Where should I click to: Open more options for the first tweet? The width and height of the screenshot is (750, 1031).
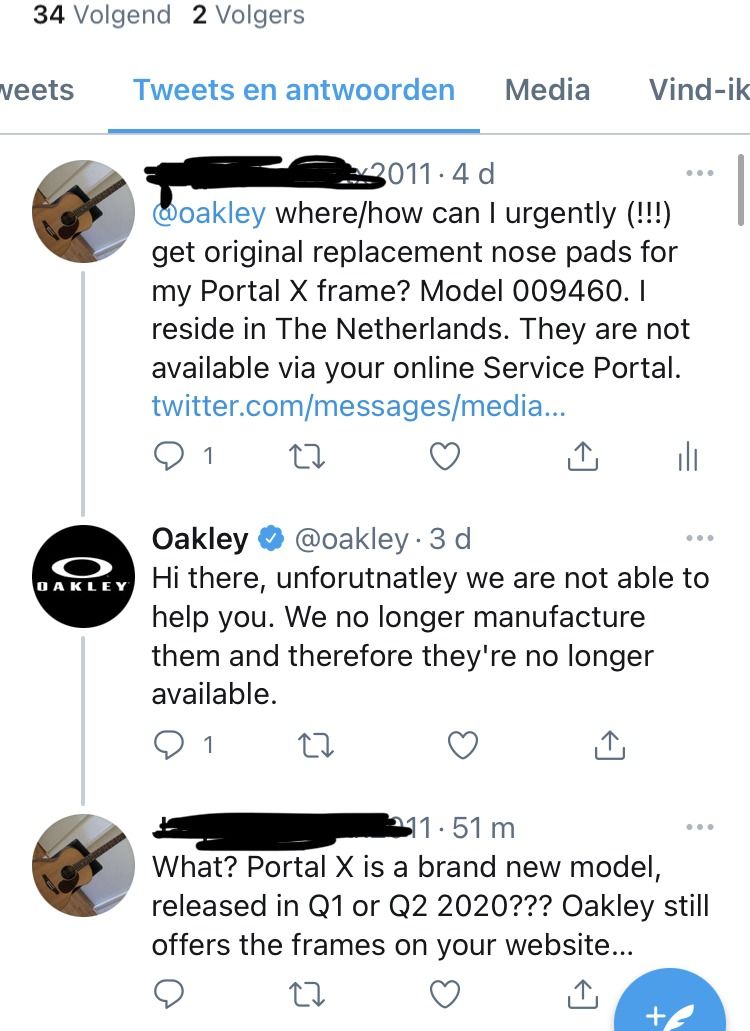click(700, 174)
